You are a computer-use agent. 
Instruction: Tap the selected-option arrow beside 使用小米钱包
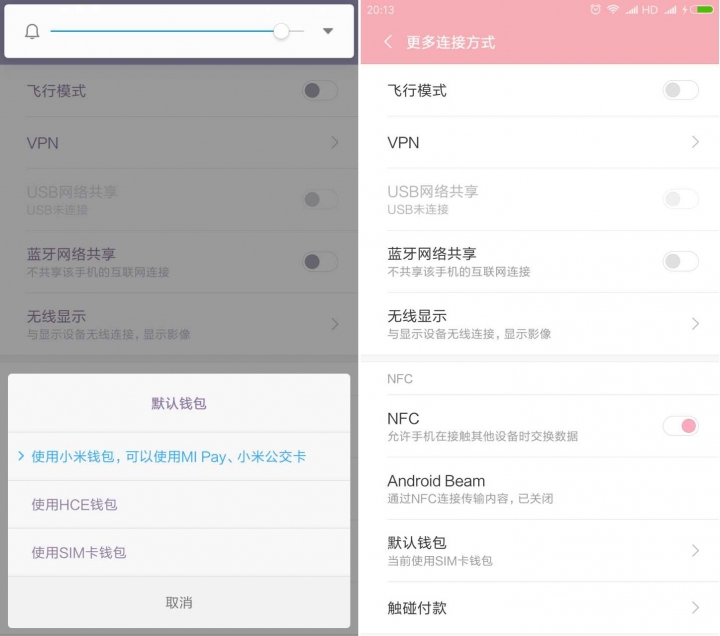click(x=21, y=456)
